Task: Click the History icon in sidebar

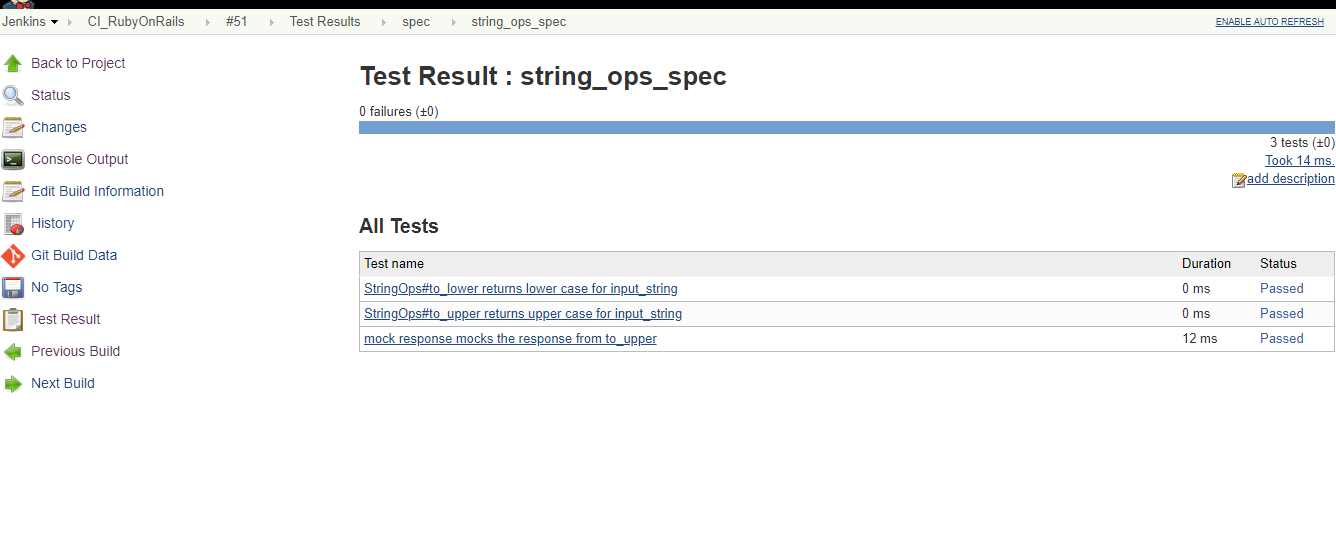Action: coord(13,224)
